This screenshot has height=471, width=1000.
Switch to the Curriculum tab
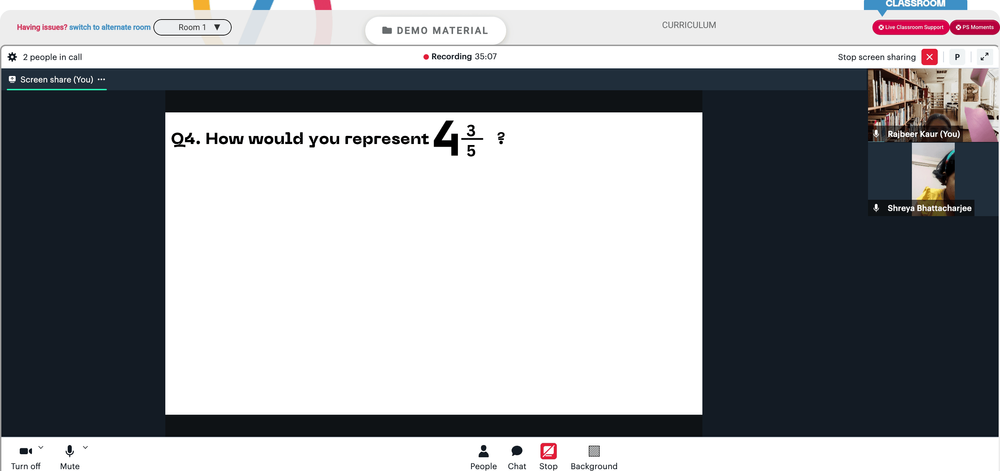[689, 25]
